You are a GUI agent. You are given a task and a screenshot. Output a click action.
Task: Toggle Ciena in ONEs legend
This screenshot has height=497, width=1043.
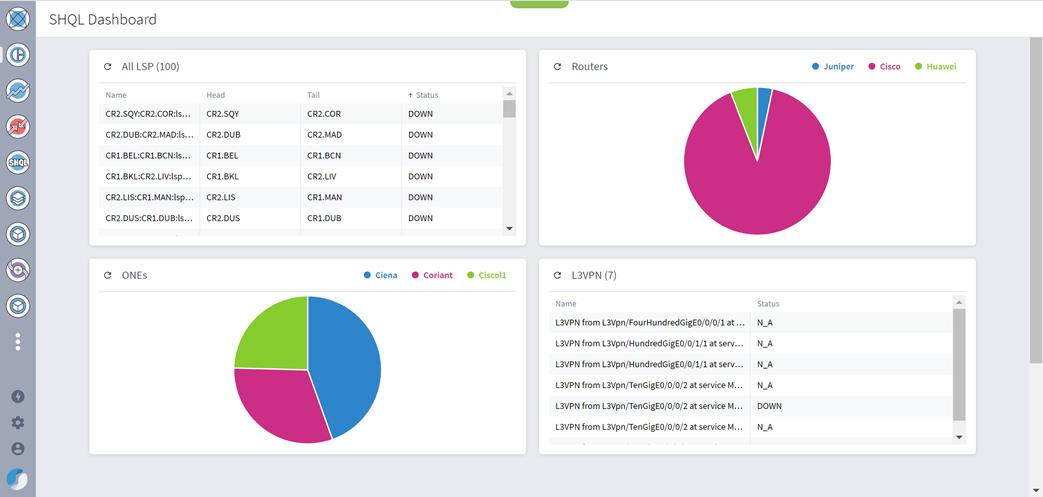[380, 275]
